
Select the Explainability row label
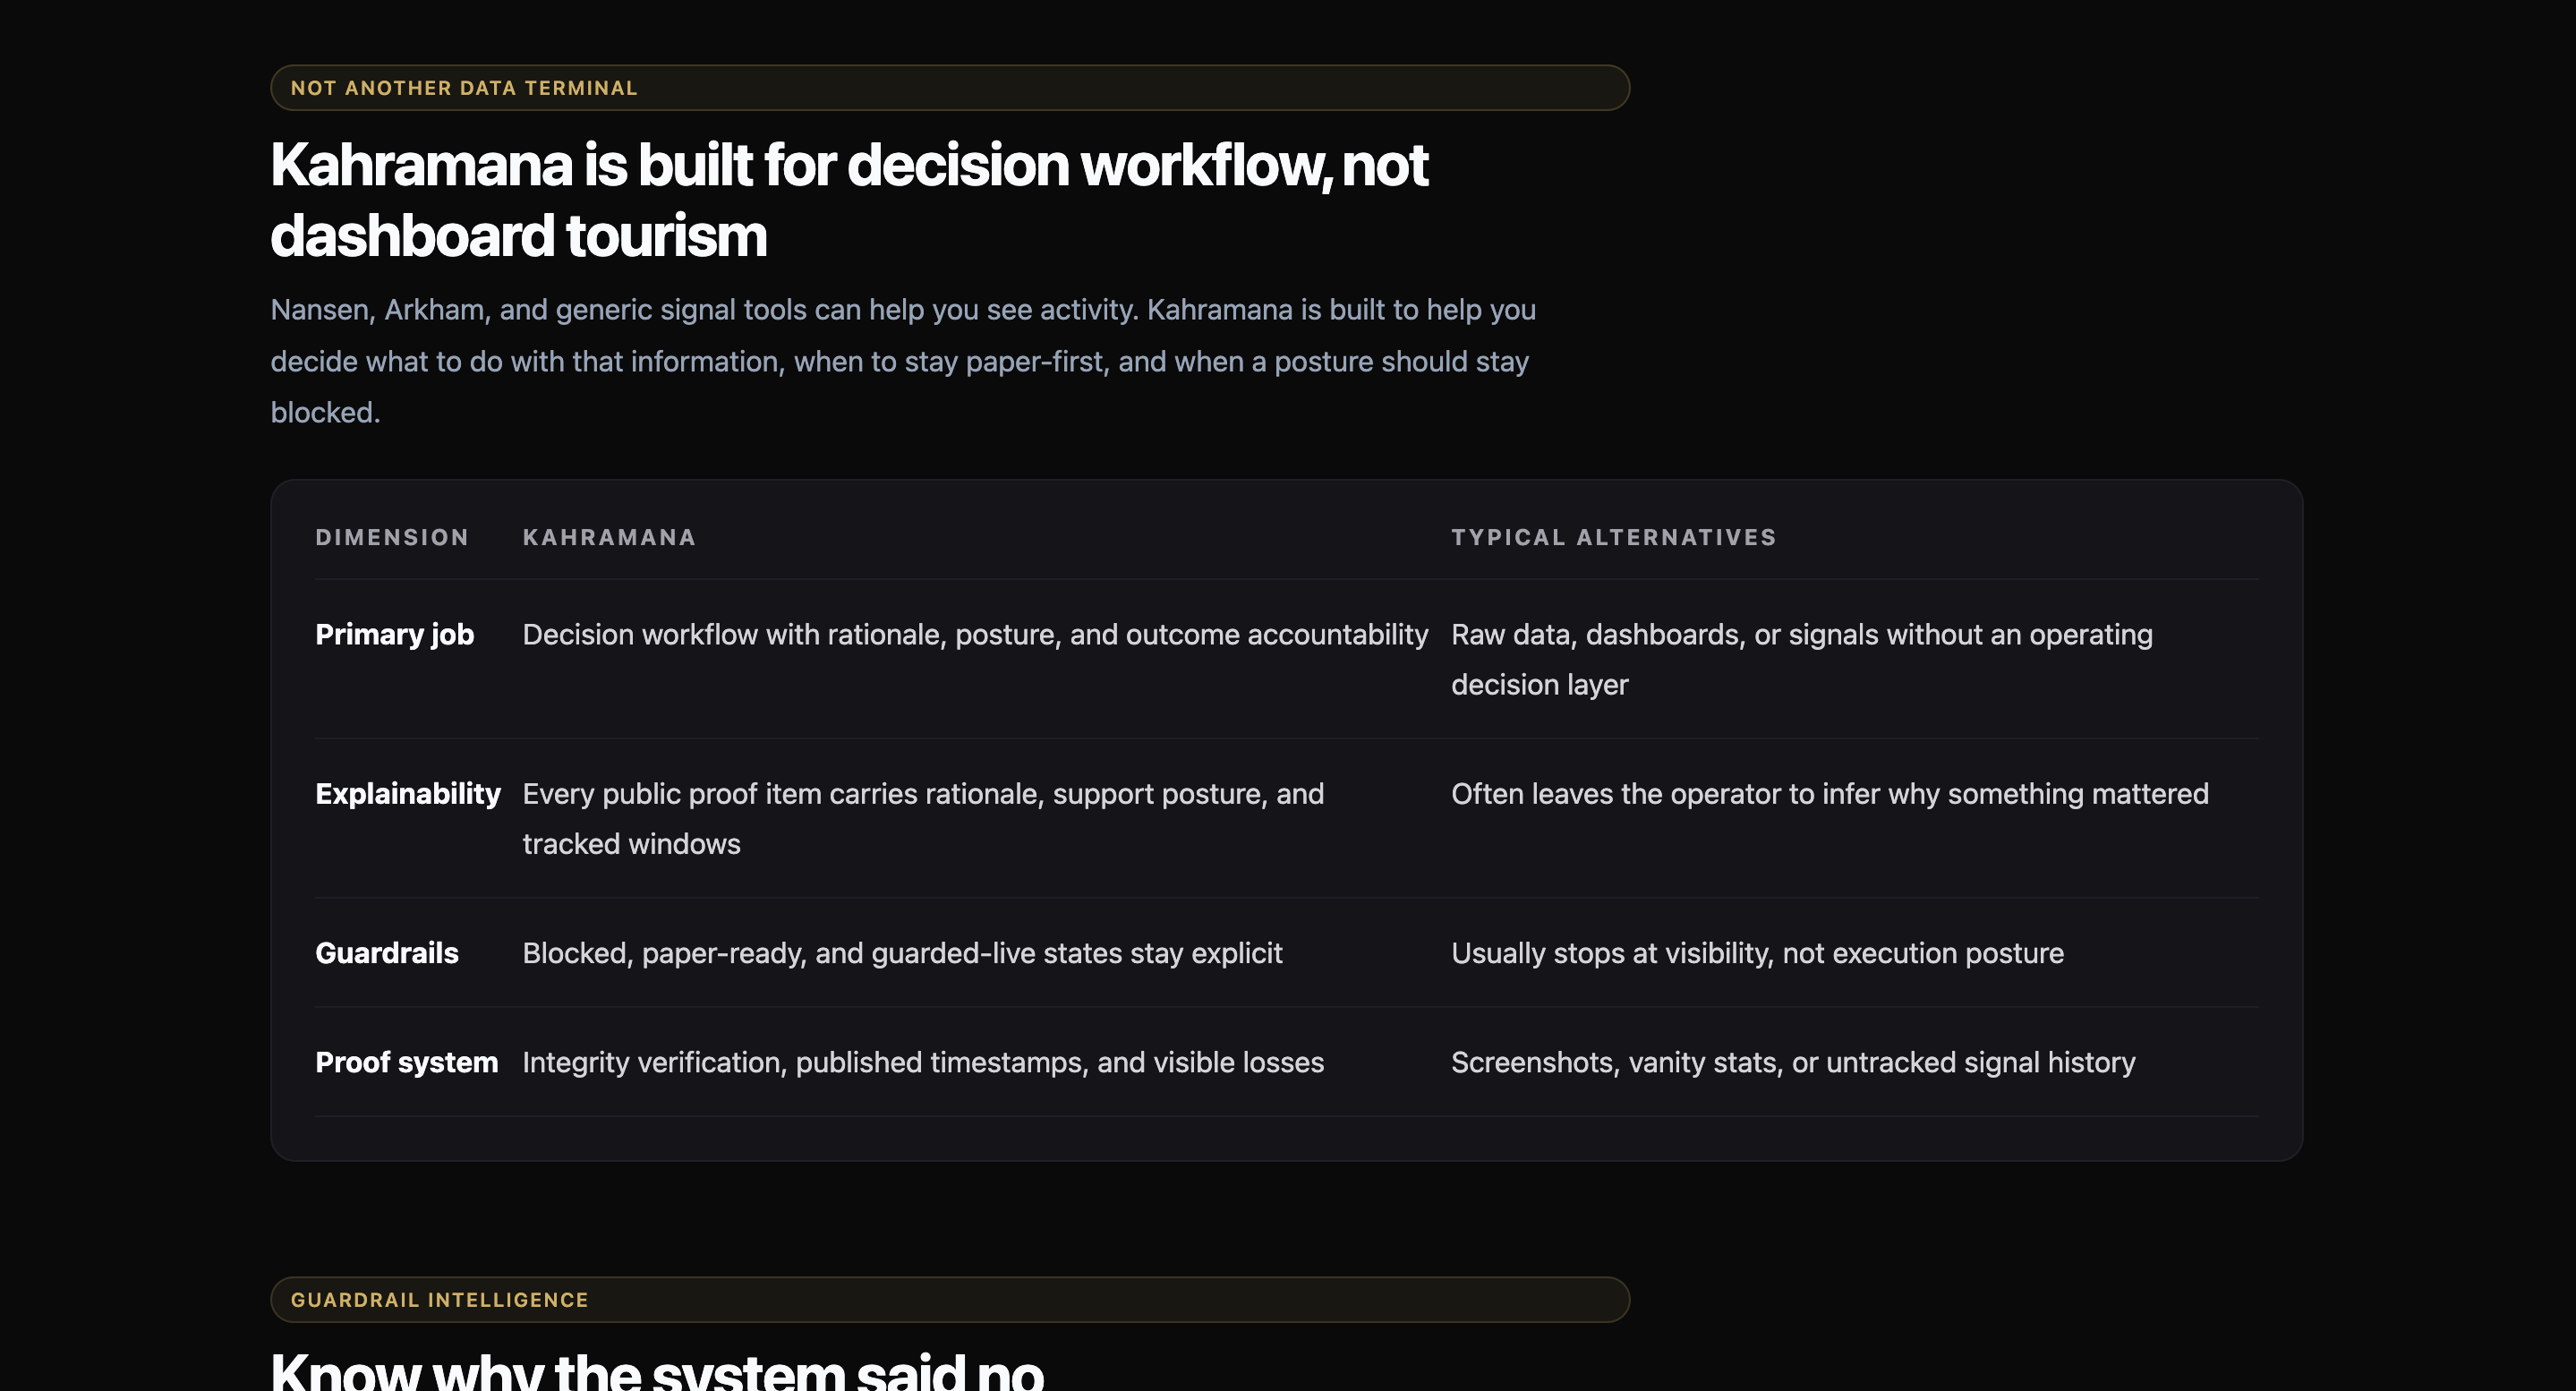[x=407, y=794]
